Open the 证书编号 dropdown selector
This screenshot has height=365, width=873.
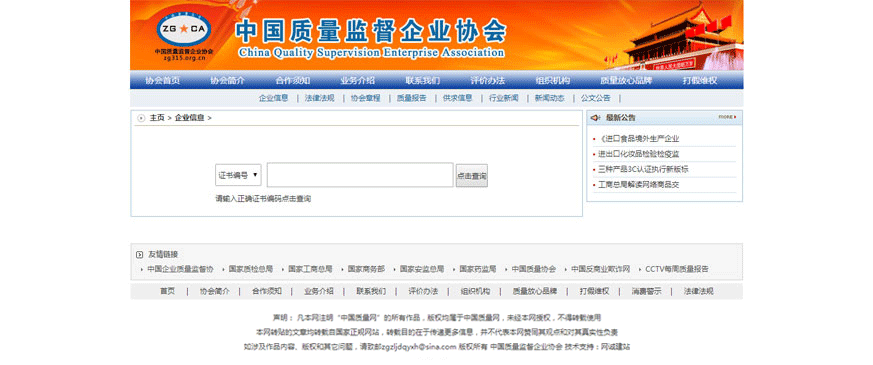coord(238,175)
